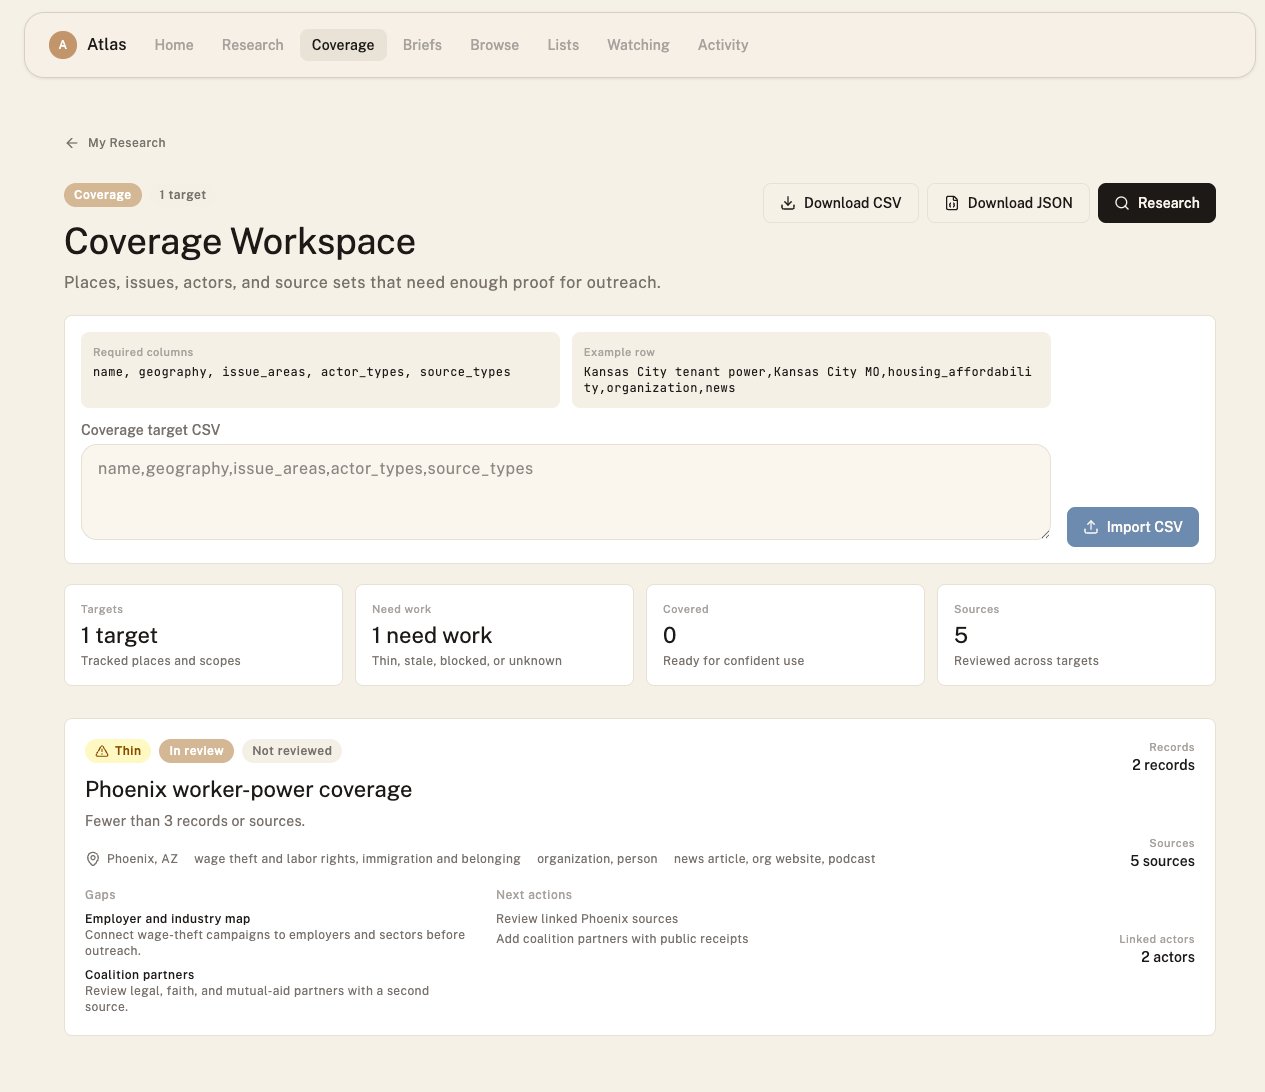
Task: Open the Research nav item
Action: pos(253,45)
